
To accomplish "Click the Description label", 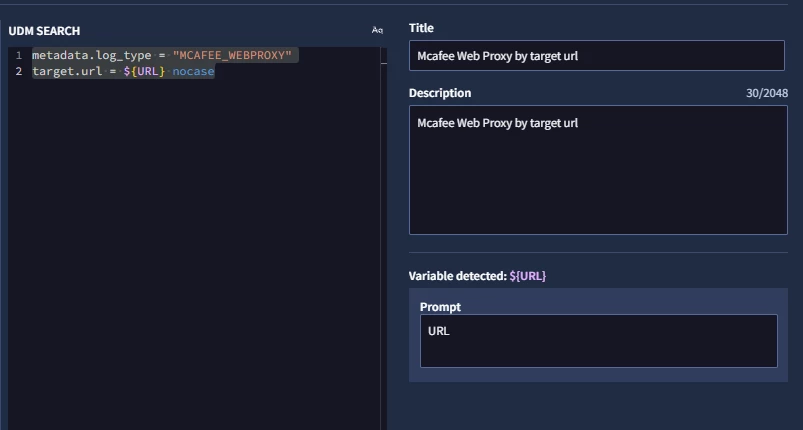I will pyautogui.click(x=440, y=93).
